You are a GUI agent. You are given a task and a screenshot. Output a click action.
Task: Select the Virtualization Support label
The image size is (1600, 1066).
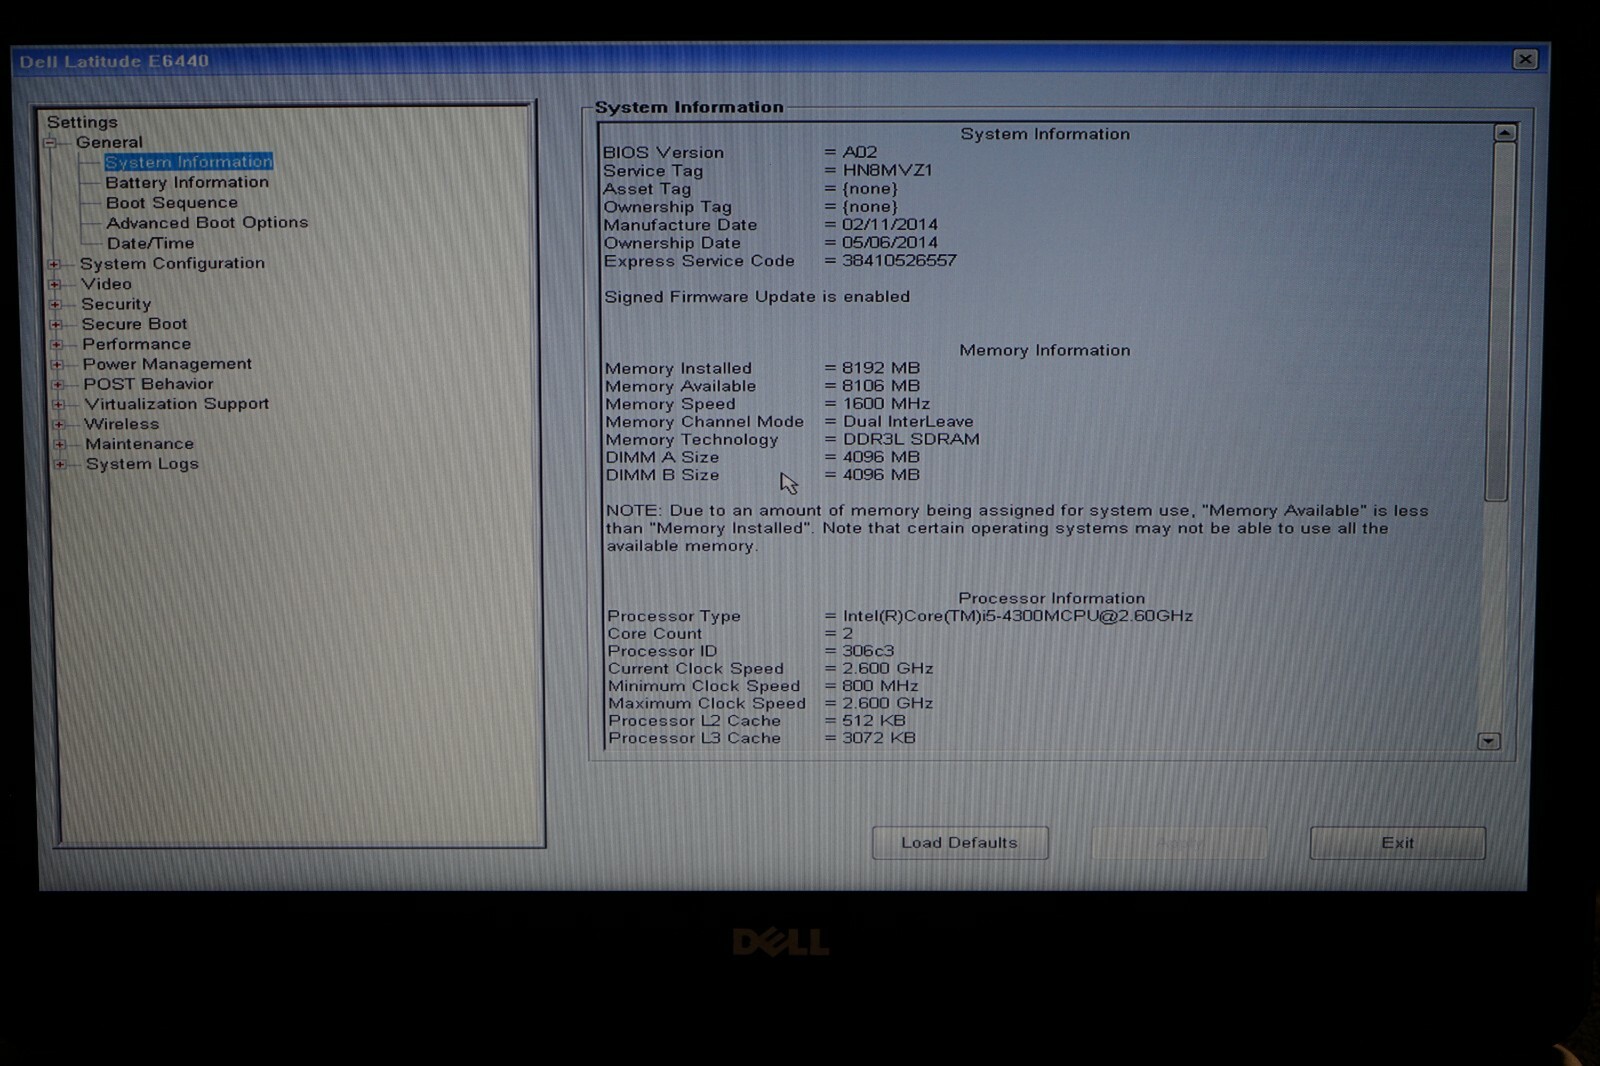pos(176,404)
